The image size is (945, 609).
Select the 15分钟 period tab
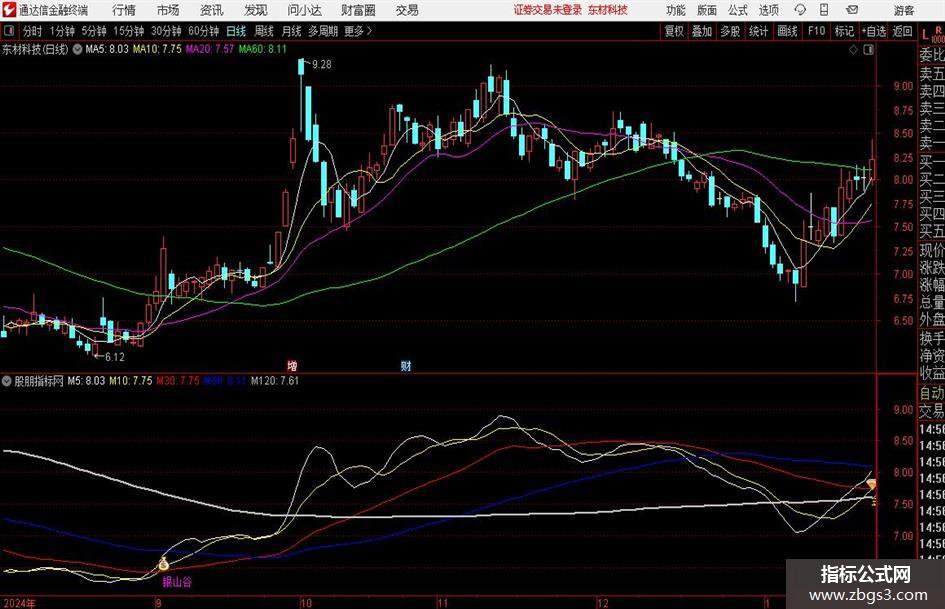[x=128, y=31]
